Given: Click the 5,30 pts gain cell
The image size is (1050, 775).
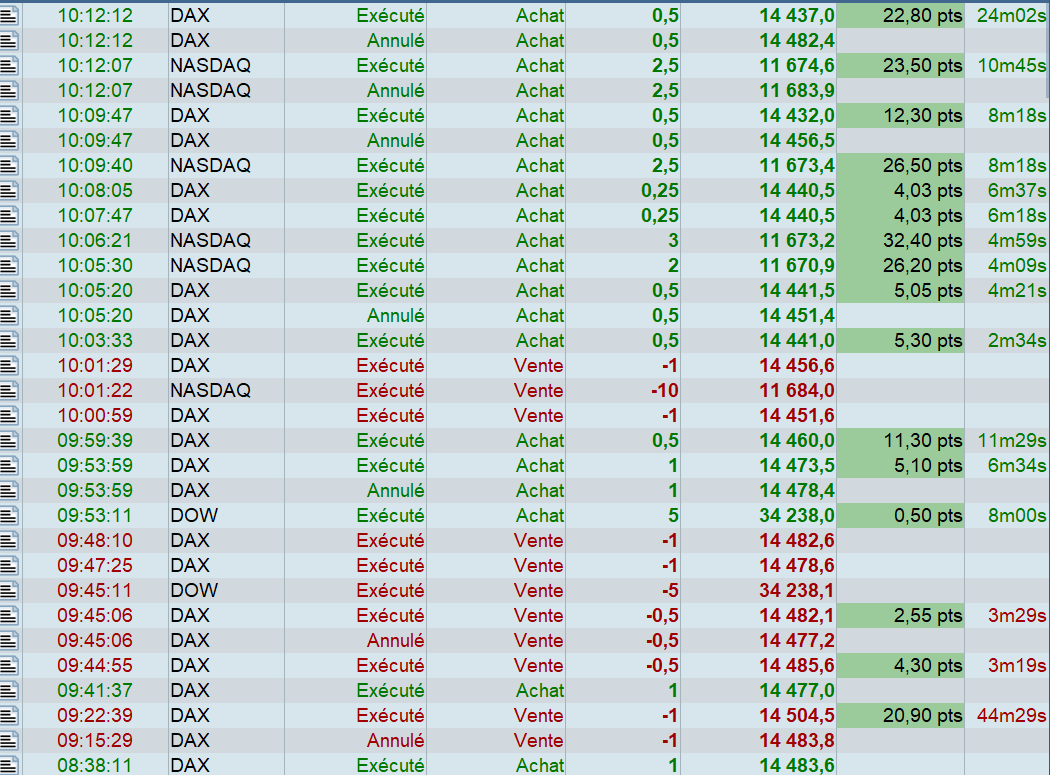Looking at the screenshot, I should tap(901, 341).
